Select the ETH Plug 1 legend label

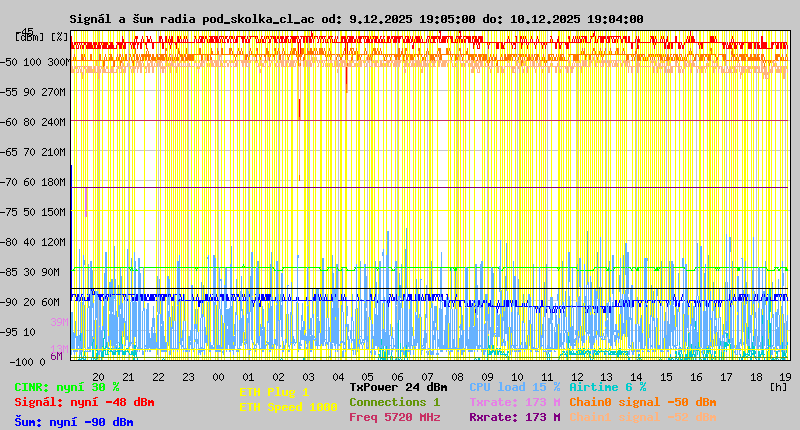click(x=274, y=392)
